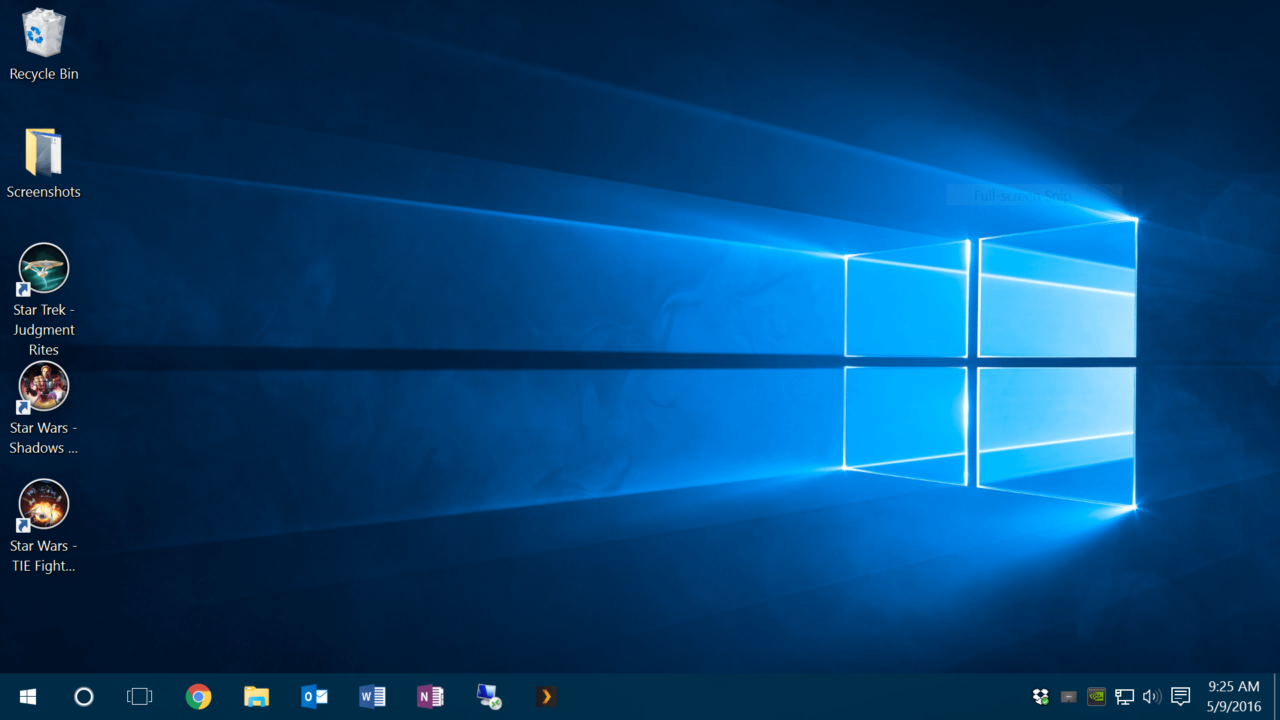Open Microsoft Word from the taskbar

tap(372, 696)
